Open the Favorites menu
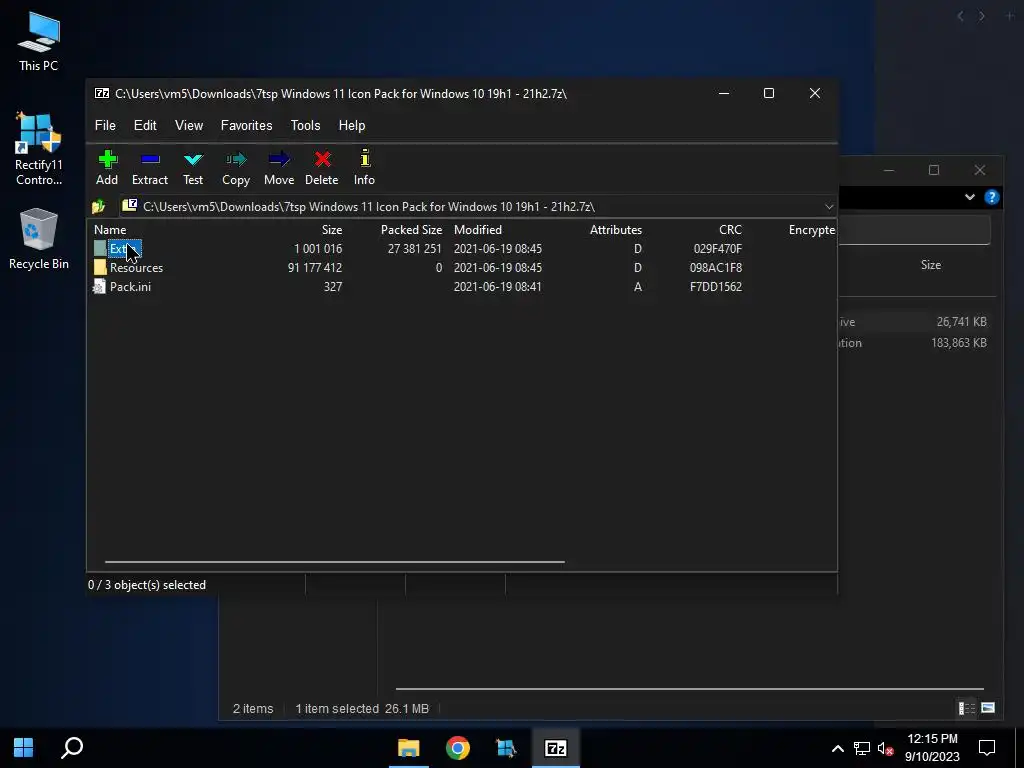The image size is (1024, 768). tap(246, 125)
